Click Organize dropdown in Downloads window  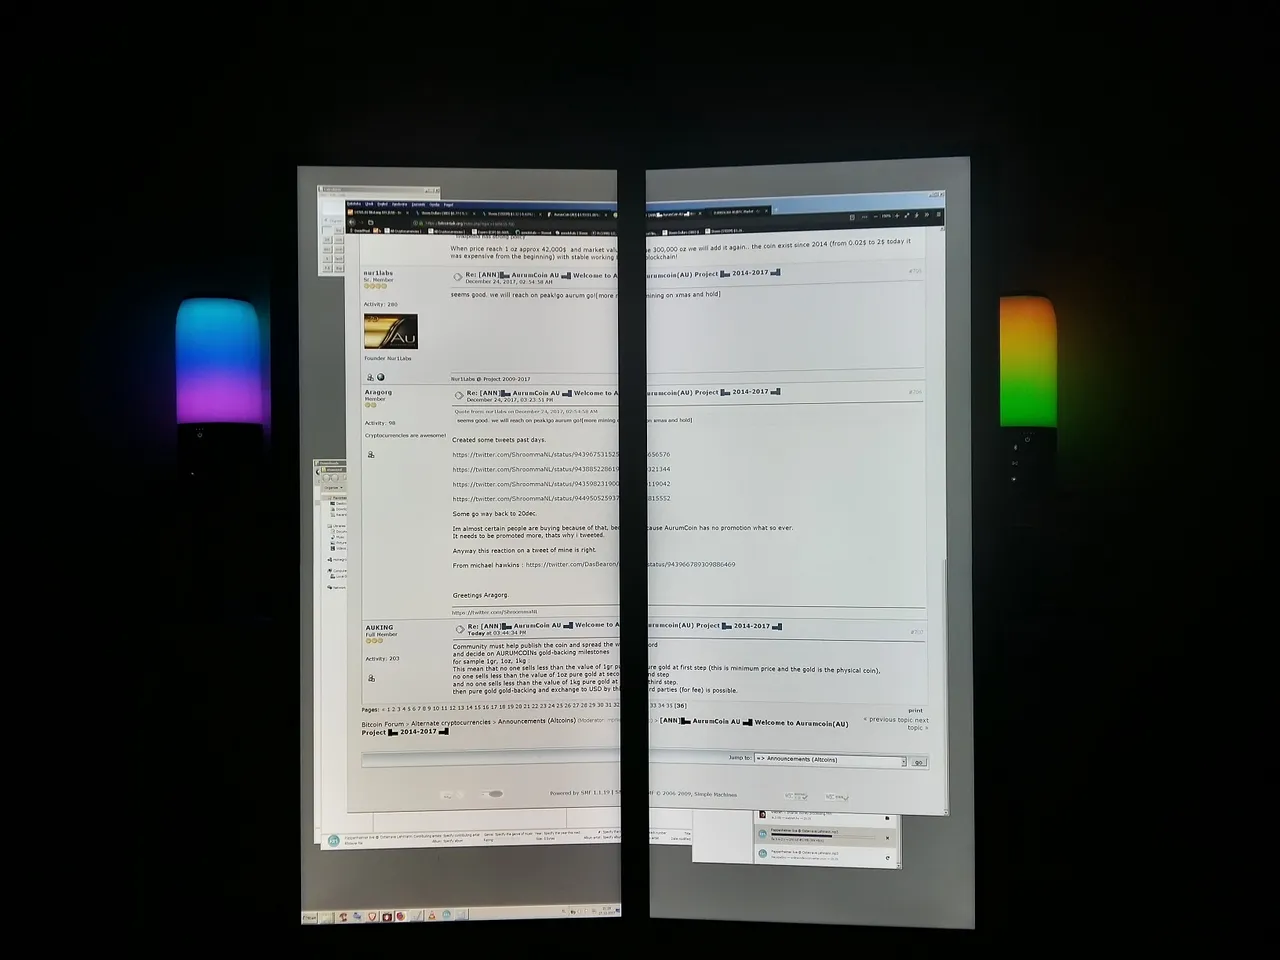331,488
